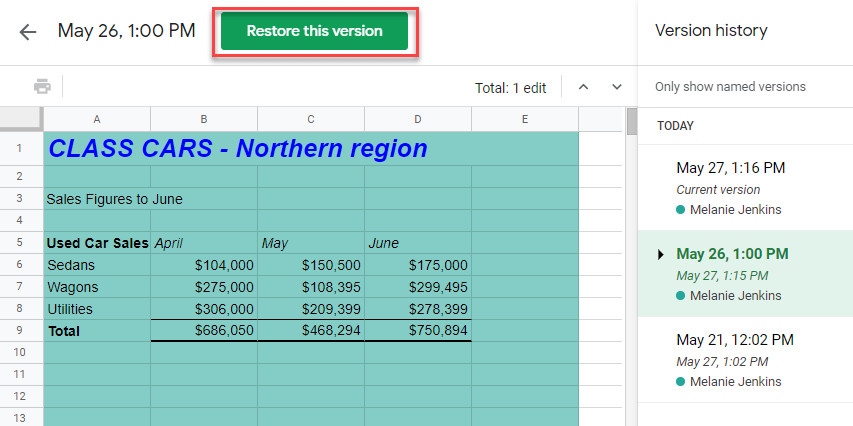Click column D header

point(417,120)
